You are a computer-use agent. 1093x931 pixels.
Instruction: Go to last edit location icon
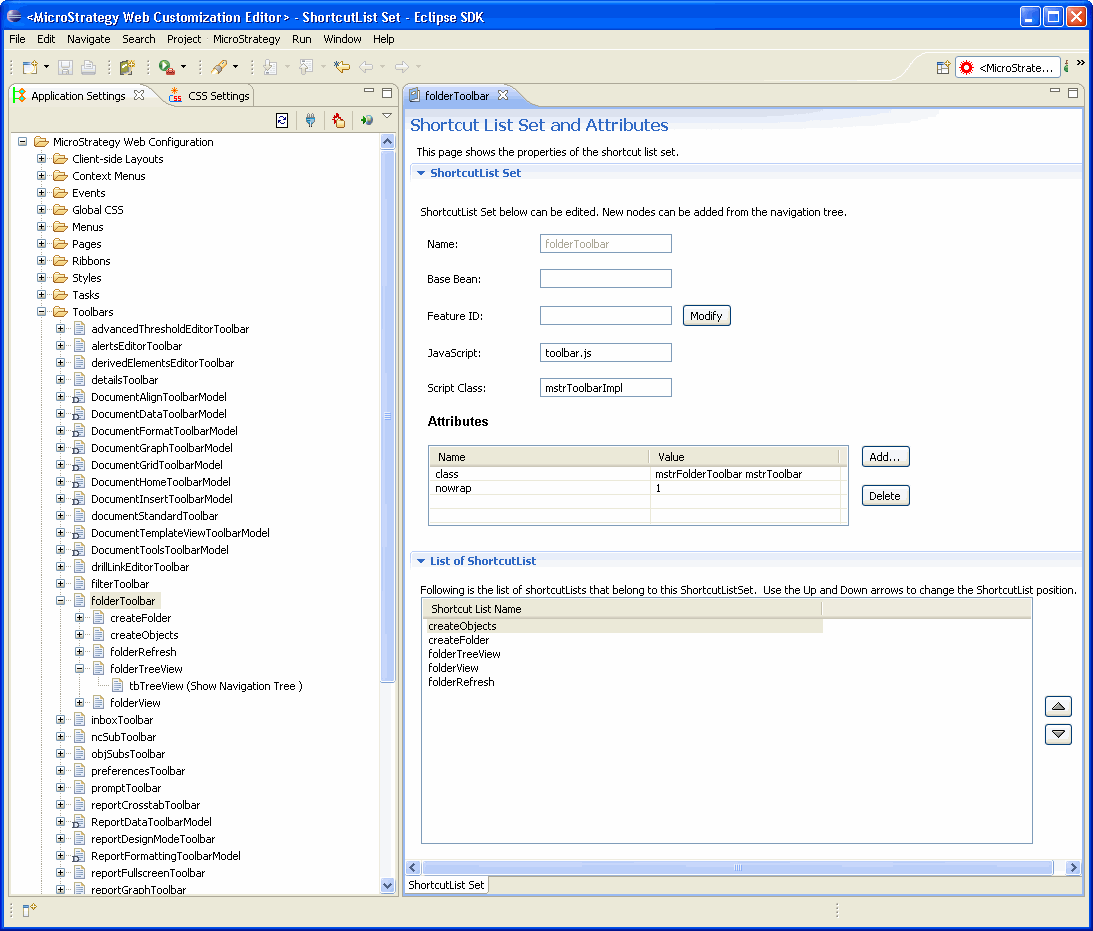click(342, 67)
